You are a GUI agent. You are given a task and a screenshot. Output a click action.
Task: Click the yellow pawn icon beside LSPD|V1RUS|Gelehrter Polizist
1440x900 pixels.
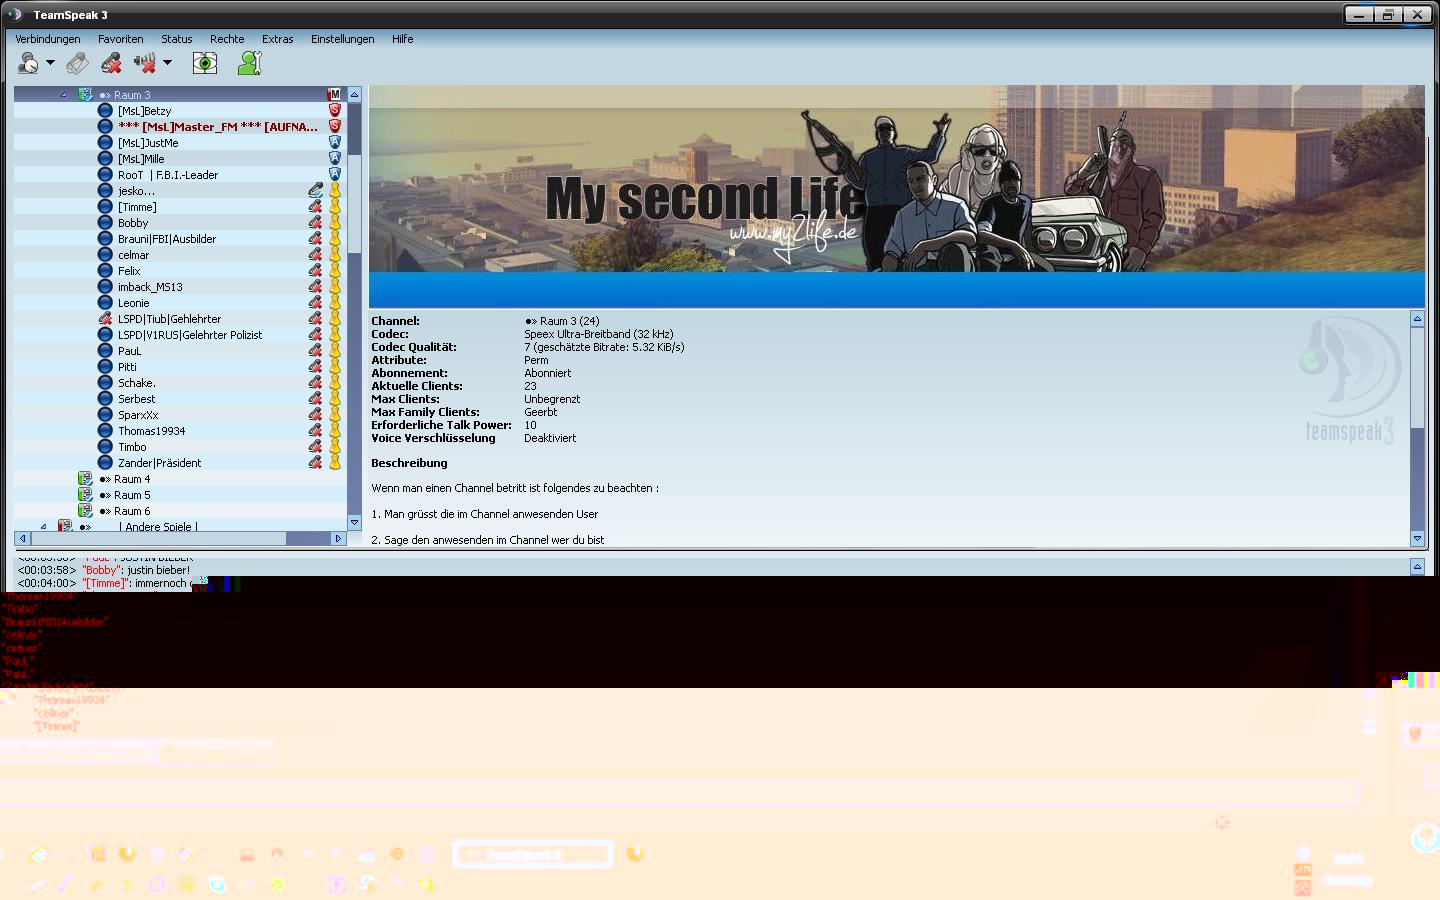click(x=334, y=334)
